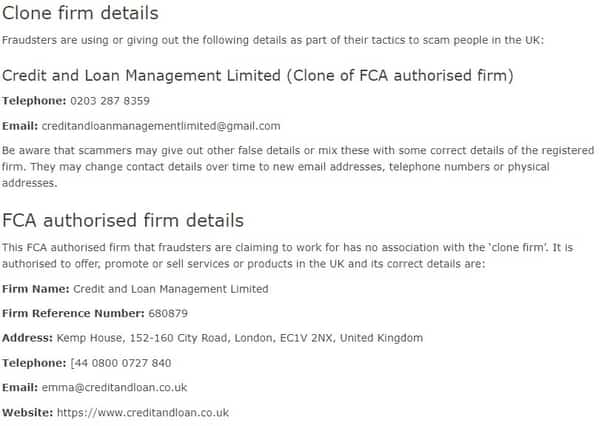Viewport: 602px width, 426px height.
Task: Click the sentence about fraudsters using details
Action: click(x=273, y=40)
